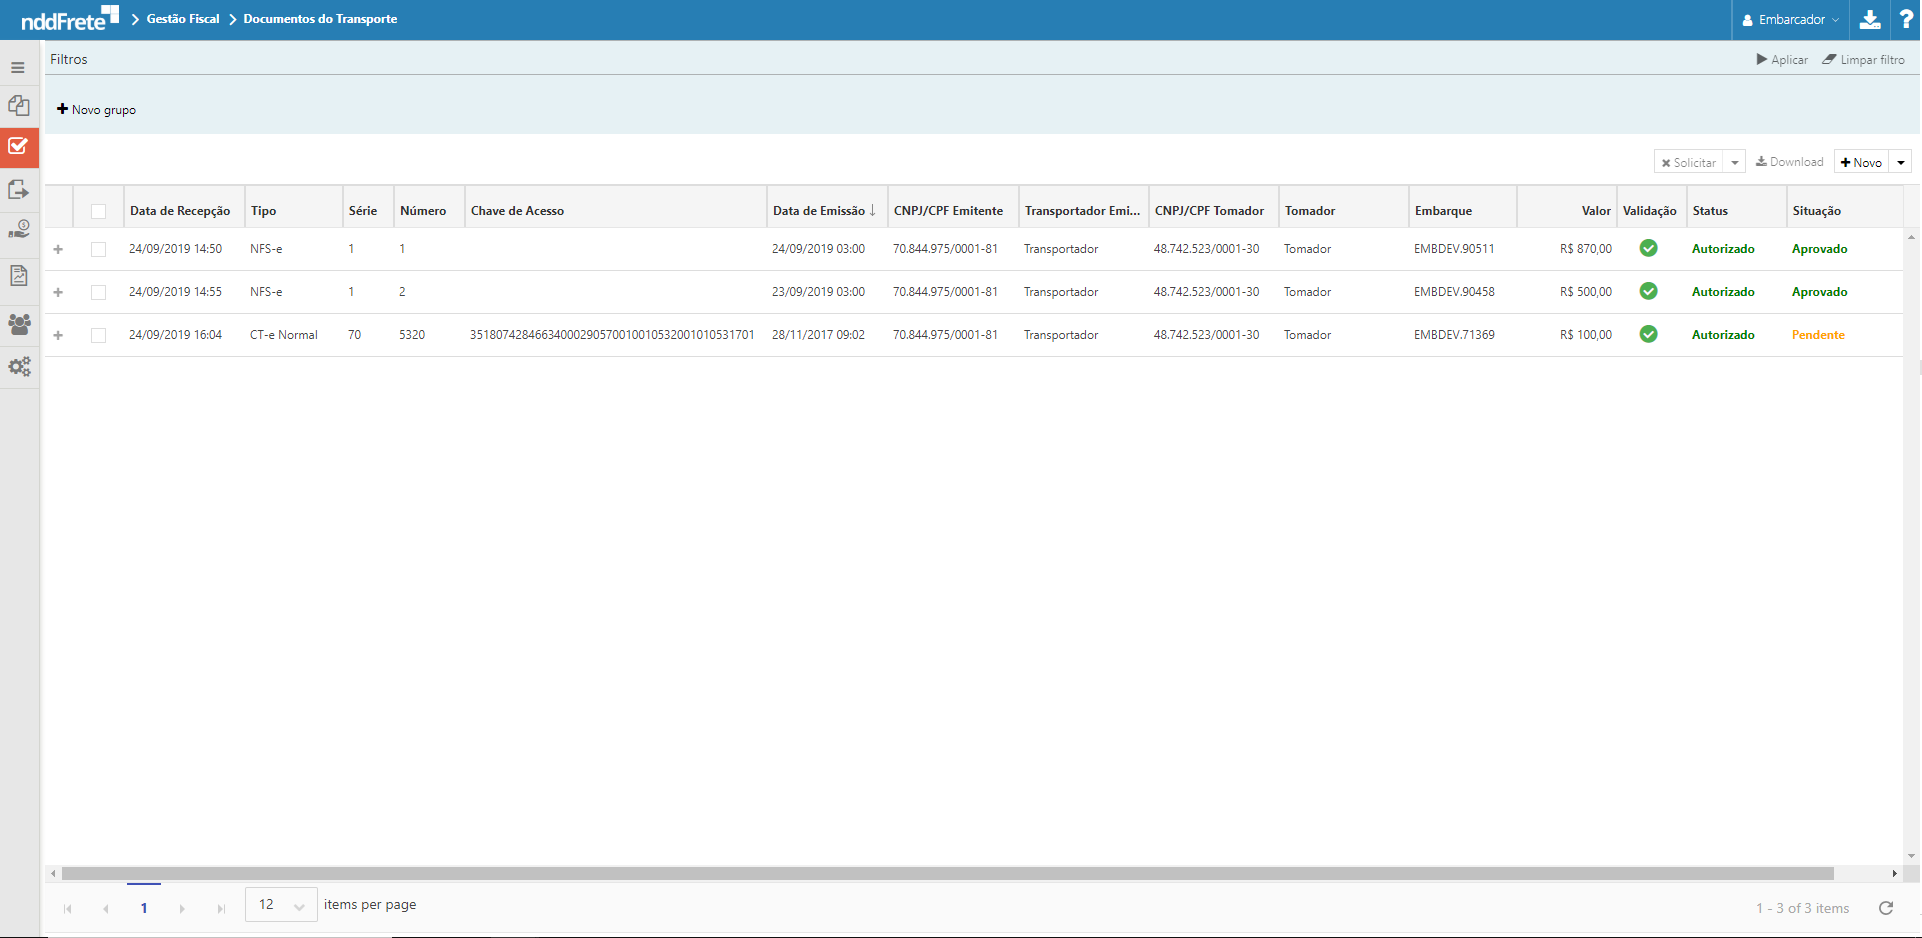Open help via the question mark icon
Screen dimensions: 1922x938
point(1906,20)
